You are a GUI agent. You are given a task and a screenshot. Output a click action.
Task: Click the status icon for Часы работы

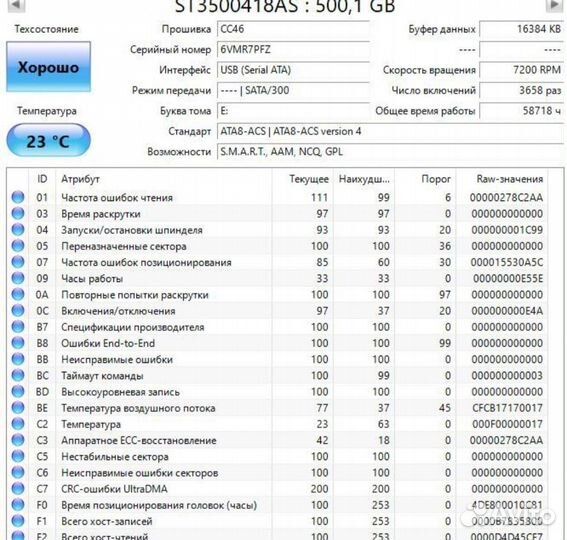click(x=18, y=278)
